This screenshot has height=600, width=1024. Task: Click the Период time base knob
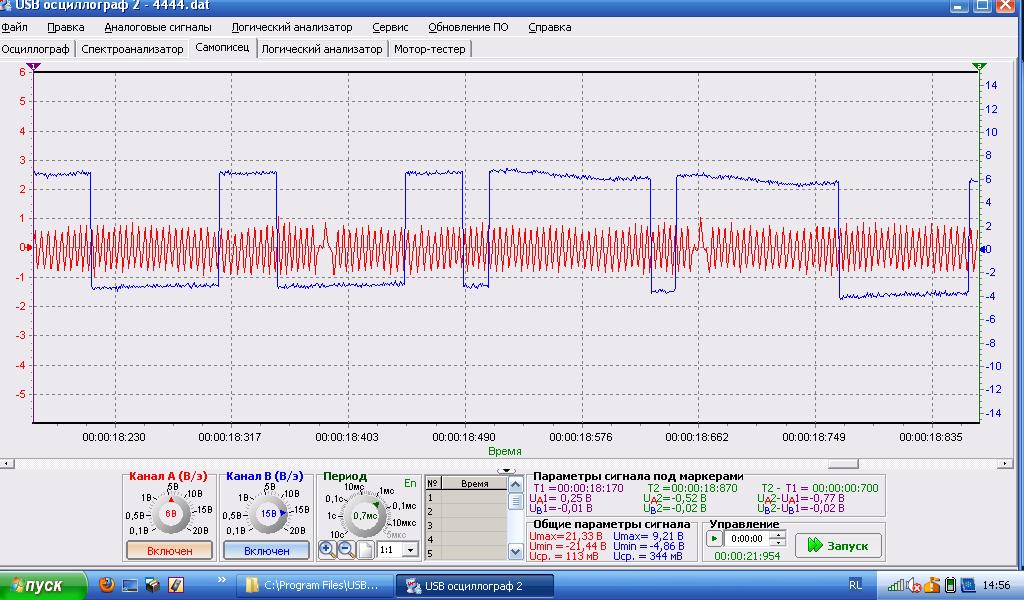[x=364, y=514]
